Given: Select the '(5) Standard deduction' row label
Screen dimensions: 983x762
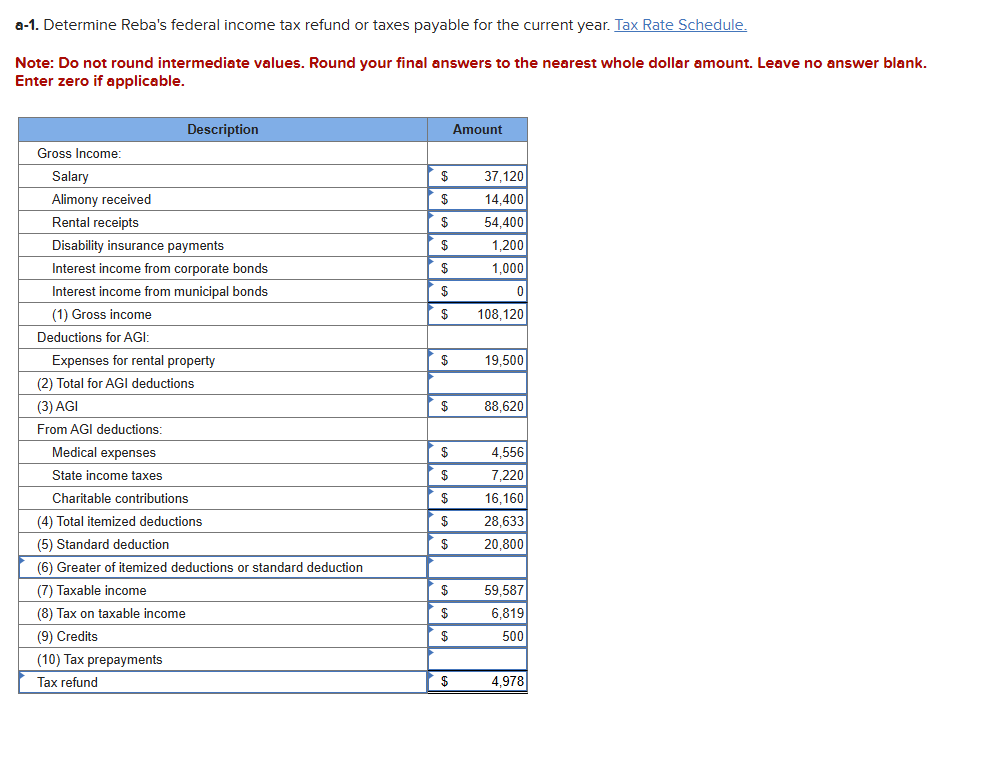Looking at the screenshot, I should [103, 544].
